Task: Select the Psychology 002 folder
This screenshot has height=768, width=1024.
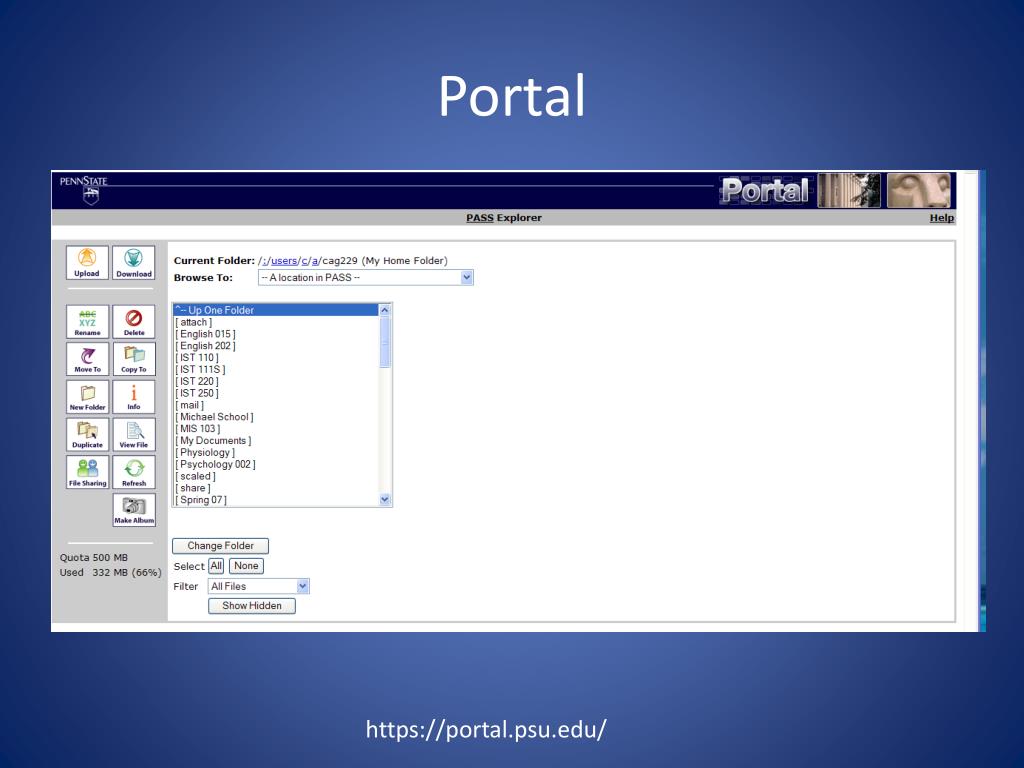Action: click(x=276, y=464)
